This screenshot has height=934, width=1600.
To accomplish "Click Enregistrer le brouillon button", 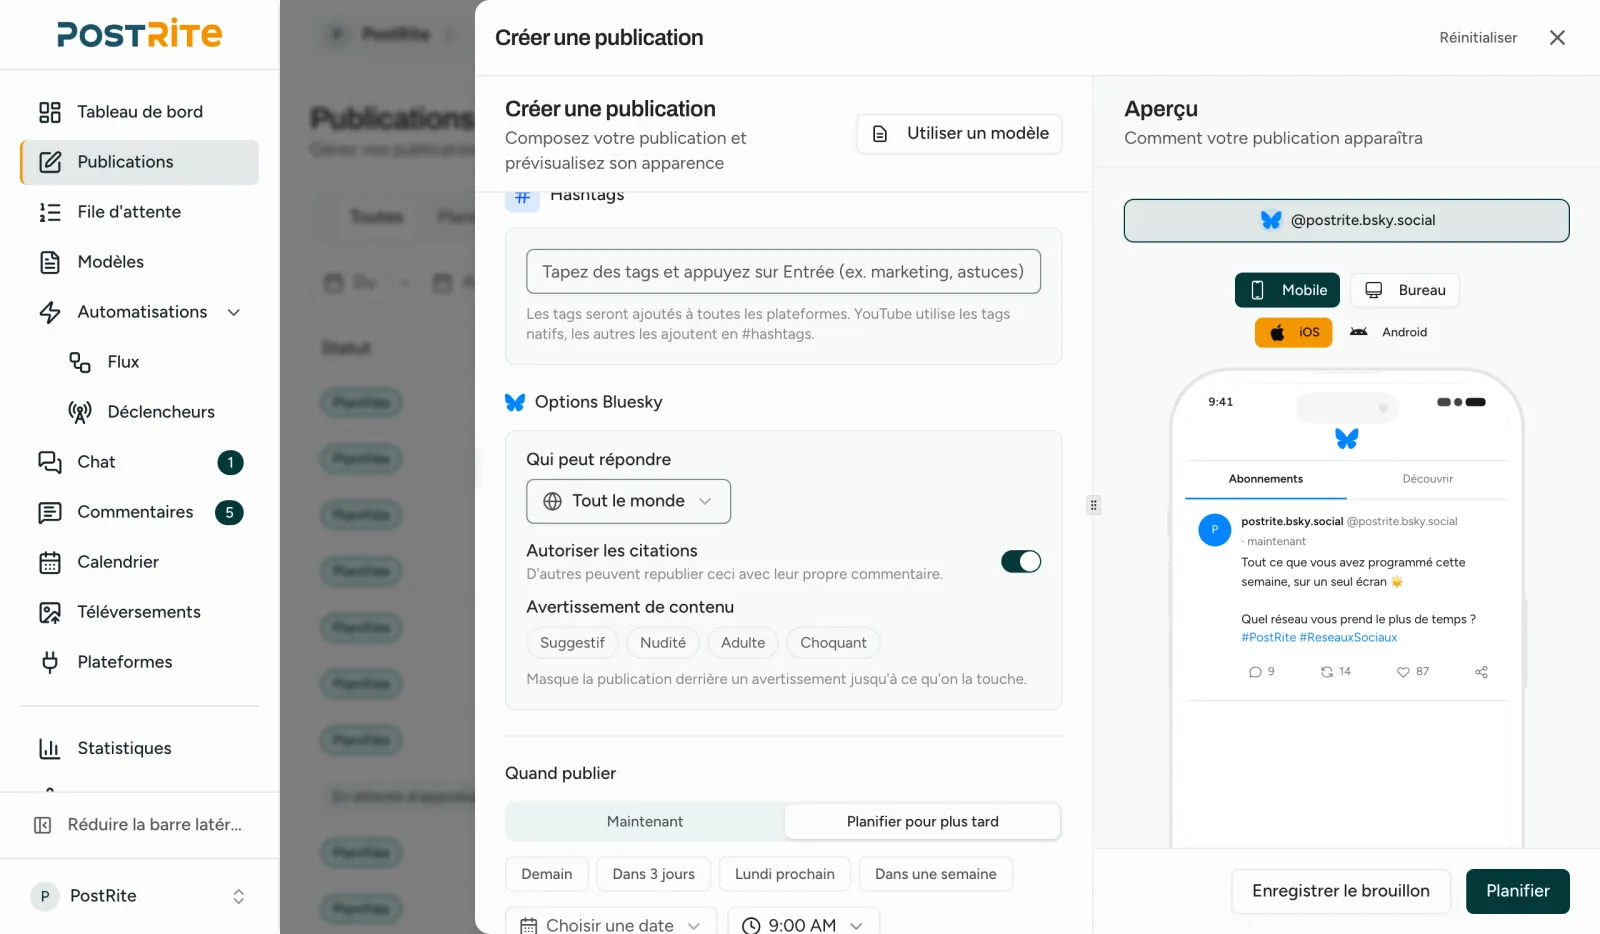I will point(1341,891).
